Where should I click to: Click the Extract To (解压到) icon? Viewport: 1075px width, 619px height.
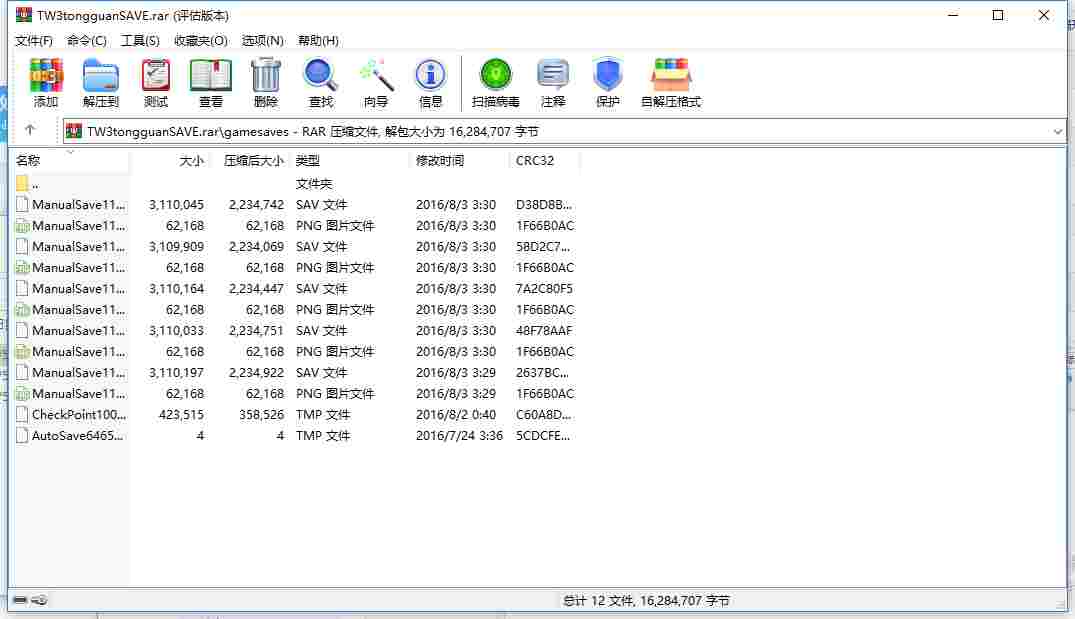[x=101, y=75]
